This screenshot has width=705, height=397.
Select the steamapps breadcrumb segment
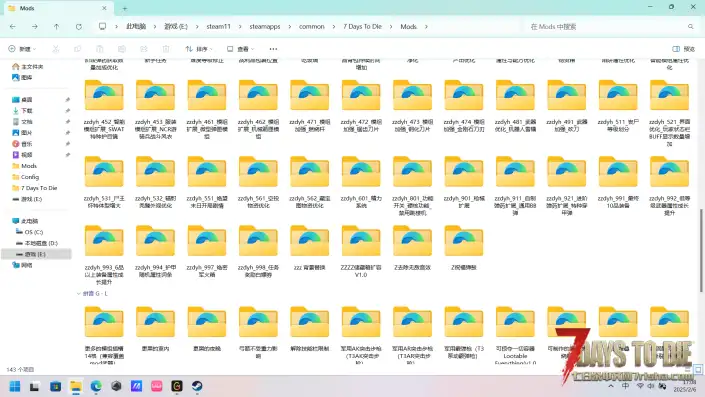[265, 27]
